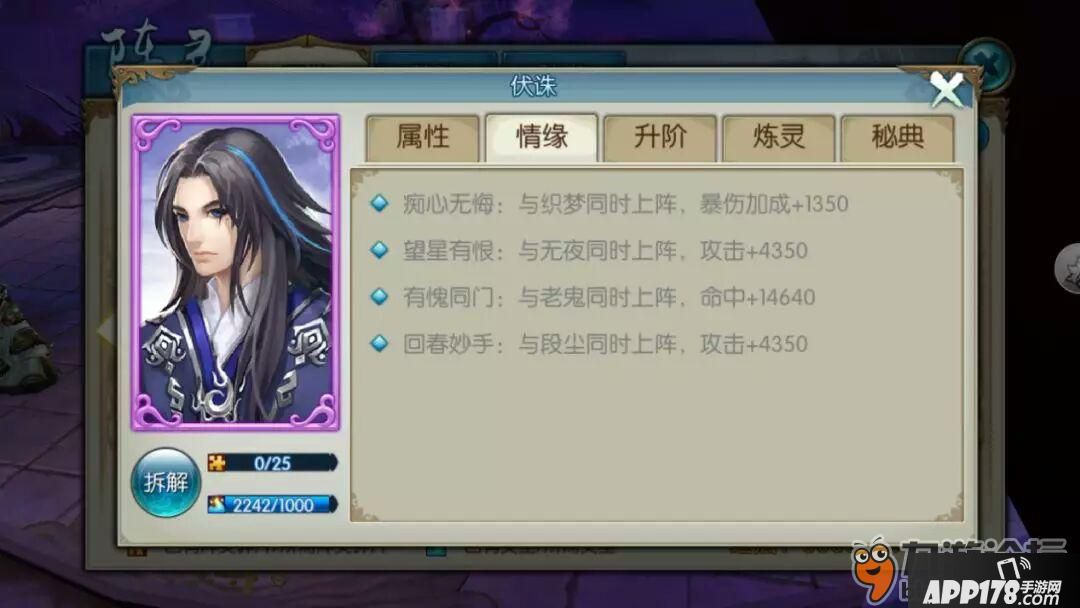Image resolution: width=1080 pixels, height=608 pixels.
Task: Select the 0/25 fragment progress bar
Action: click(x=273, y=463)
